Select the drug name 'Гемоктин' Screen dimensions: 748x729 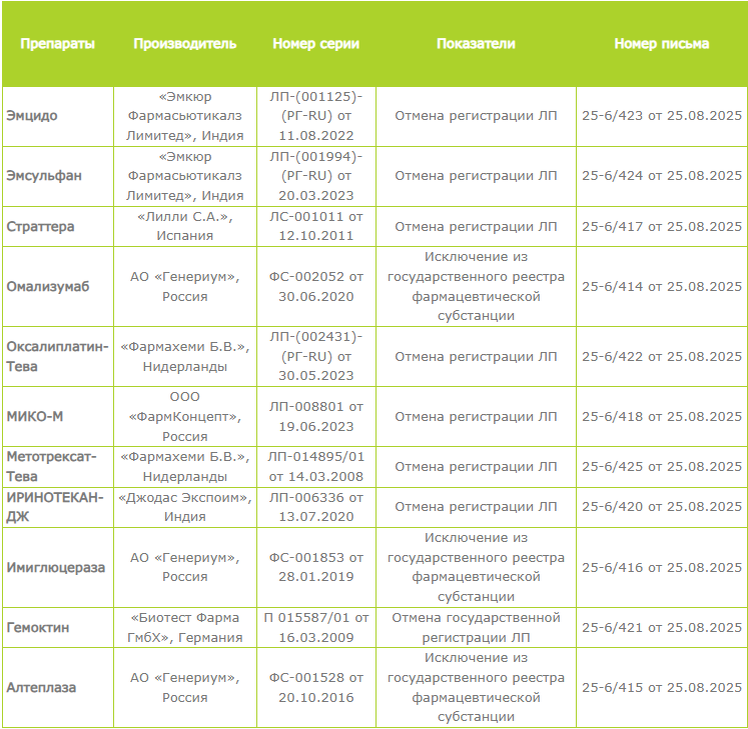[38, 628]
